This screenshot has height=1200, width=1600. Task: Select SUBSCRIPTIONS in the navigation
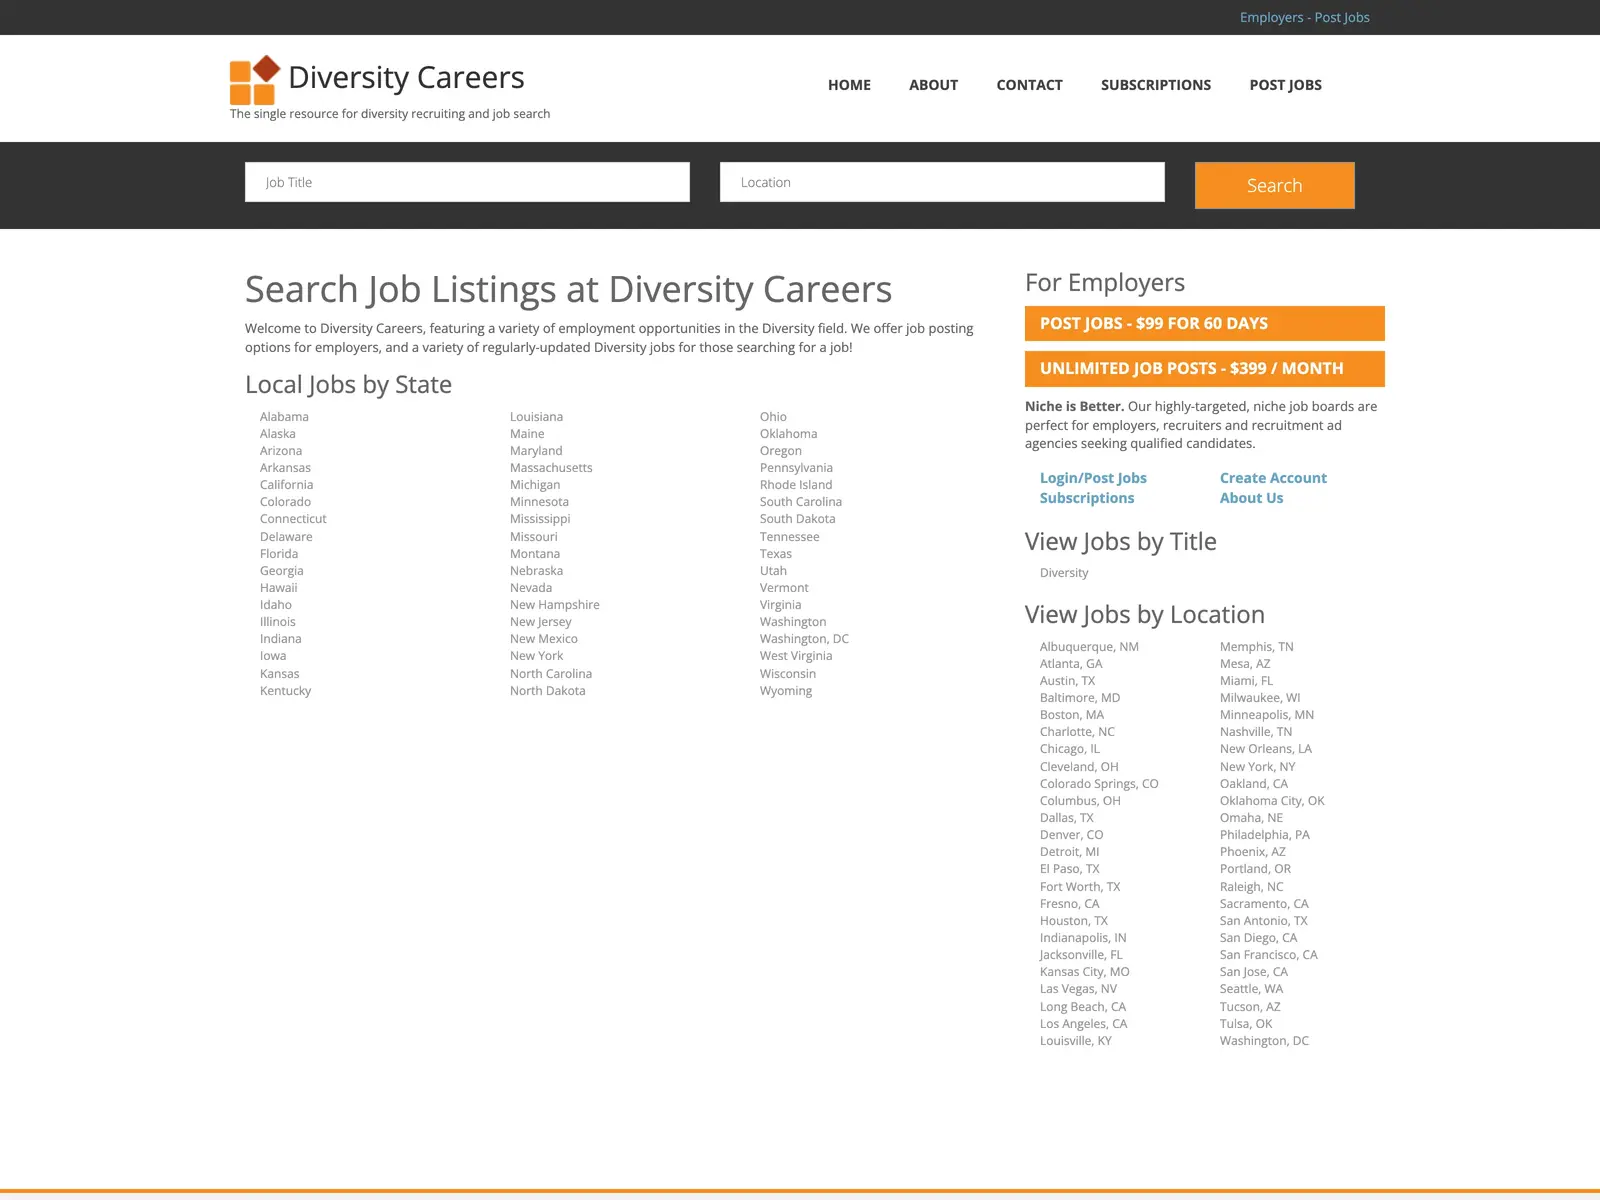click(x=1155, y=85)
